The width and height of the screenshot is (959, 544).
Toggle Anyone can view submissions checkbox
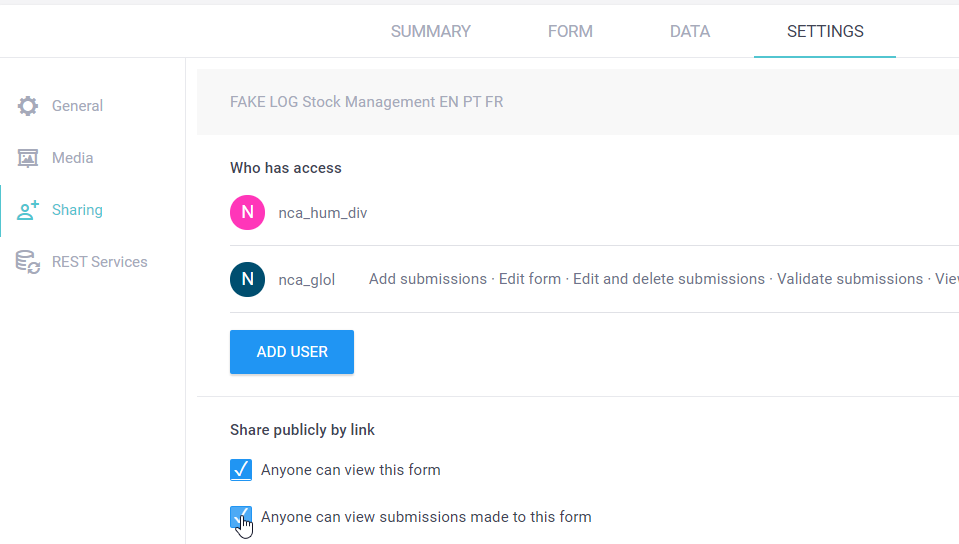coord(241,517)
